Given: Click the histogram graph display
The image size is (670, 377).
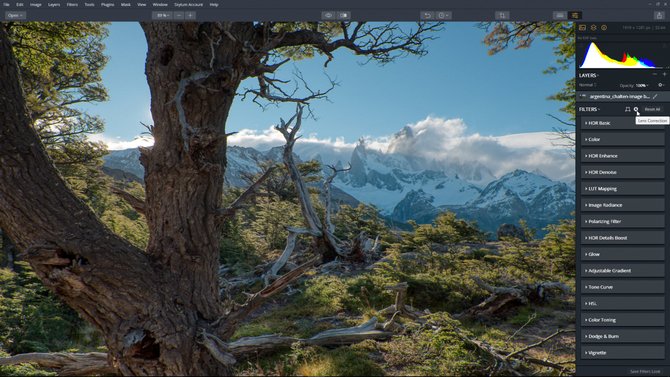Looking at the screenshot, I should [622, 55].
